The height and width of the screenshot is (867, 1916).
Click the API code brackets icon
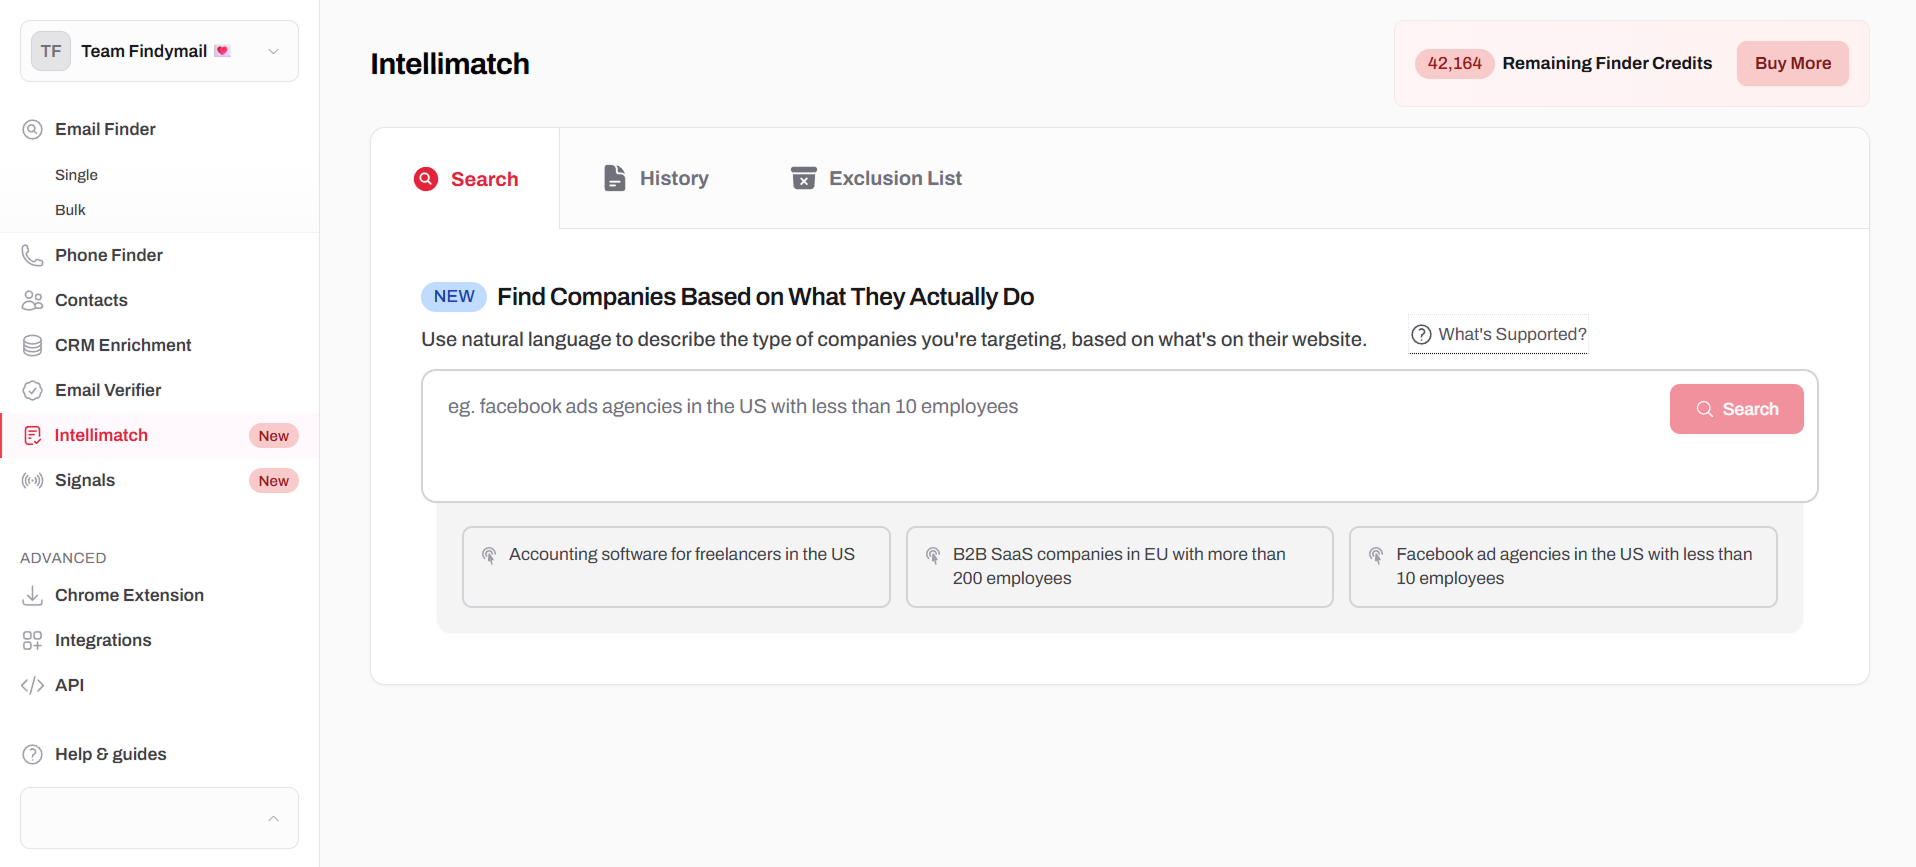pyautogui.click(x=32, y=685)
